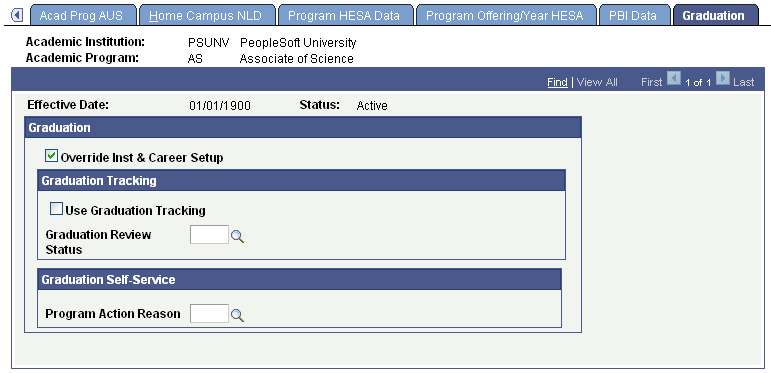Show next row with right arrow

(x=722, y=79)
